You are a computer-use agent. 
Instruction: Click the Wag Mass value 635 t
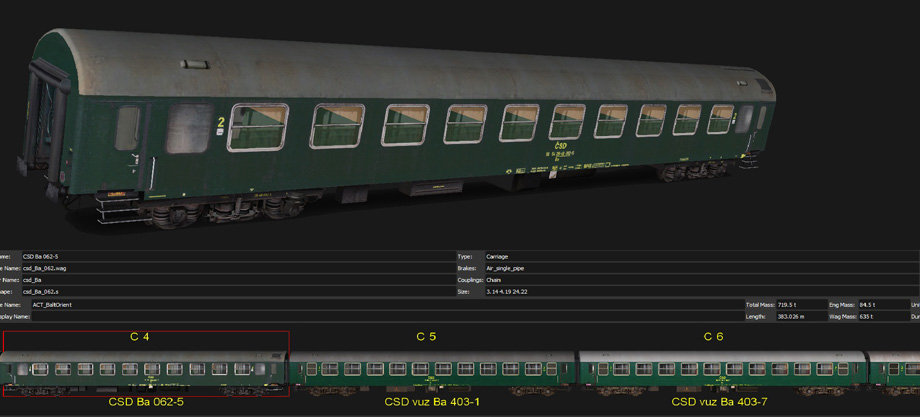883,317
